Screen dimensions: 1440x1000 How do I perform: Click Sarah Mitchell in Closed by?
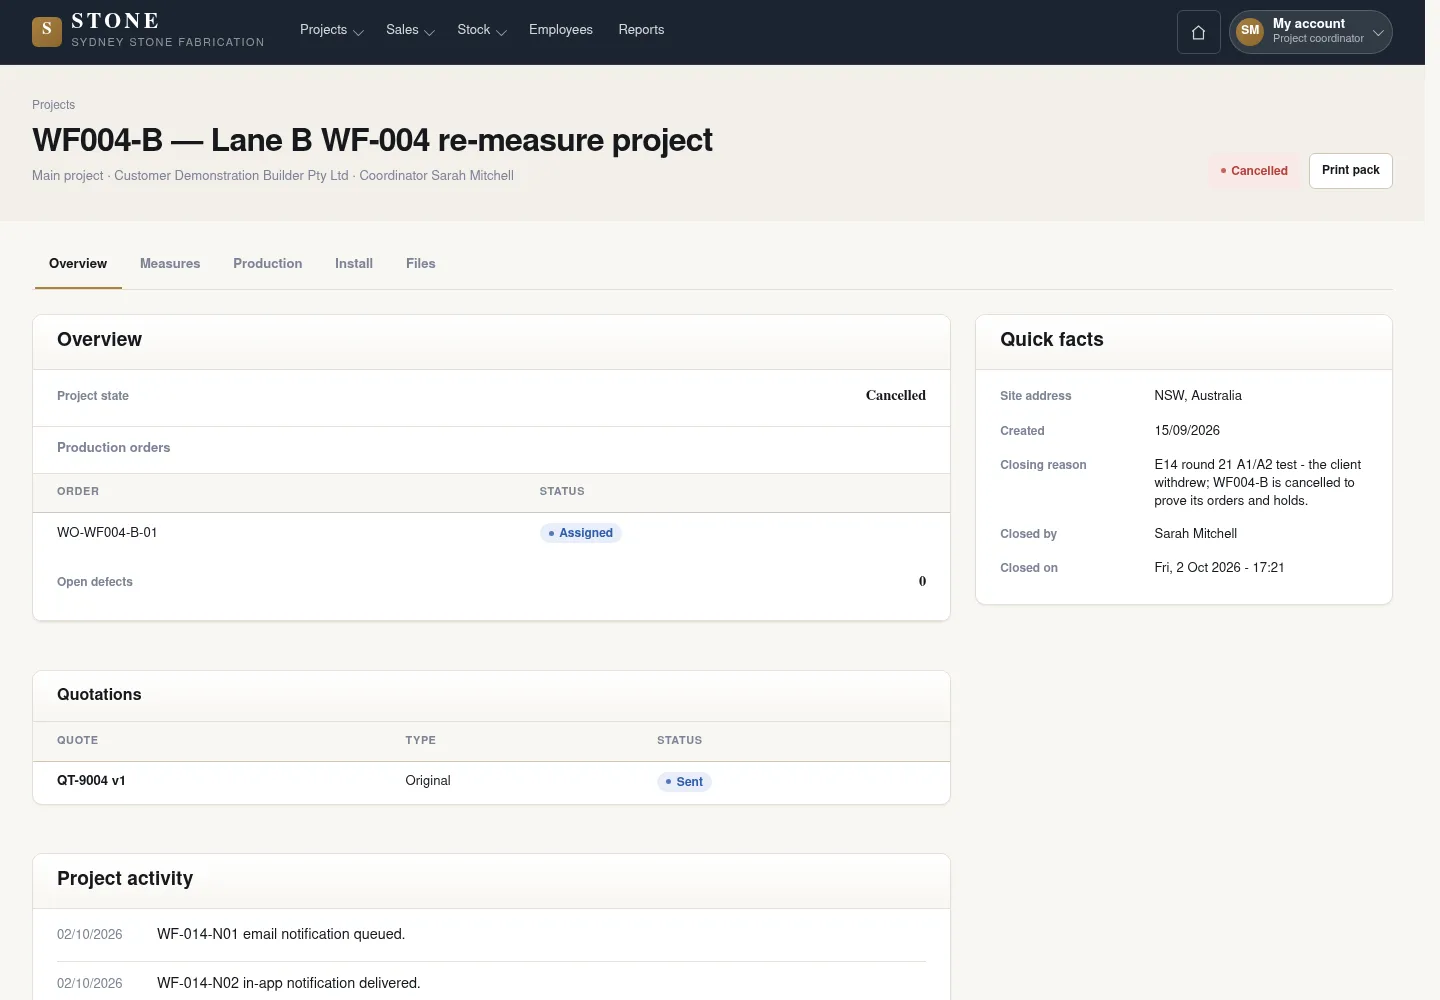click(x=1196, y=534)
